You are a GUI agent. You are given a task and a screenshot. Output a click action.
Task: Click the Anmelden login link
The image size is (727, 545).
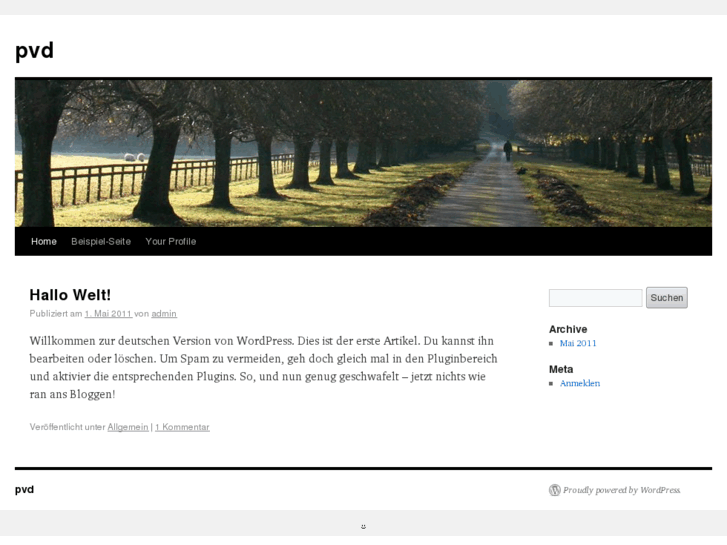tap(580, 383)
